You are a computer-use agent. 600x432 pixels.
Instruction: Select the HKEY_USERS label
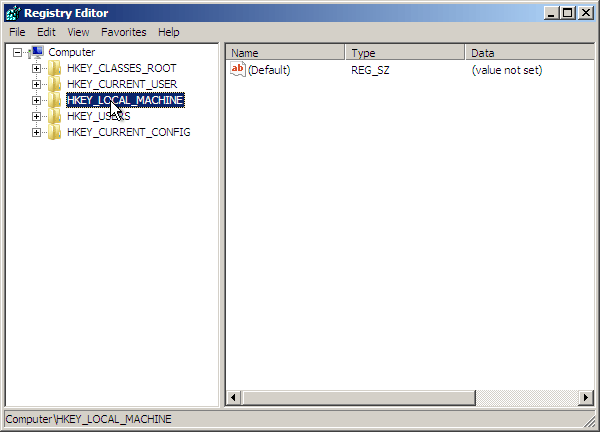tap(99, 116)
